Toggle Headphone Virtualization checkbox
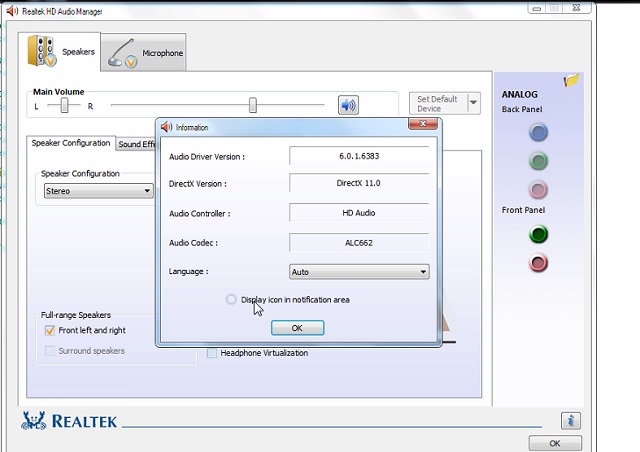 212,353
